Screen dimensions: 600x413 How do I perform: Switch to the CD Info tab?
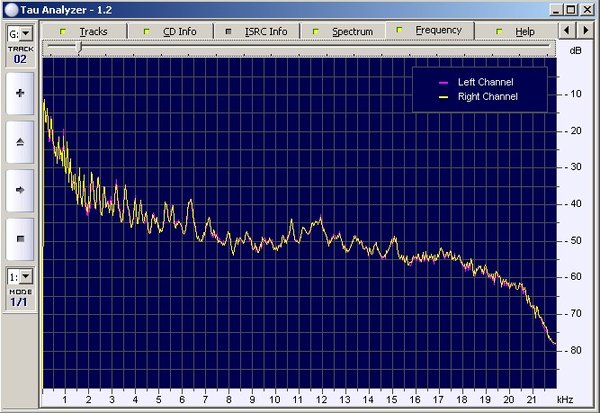coord(170,31)
